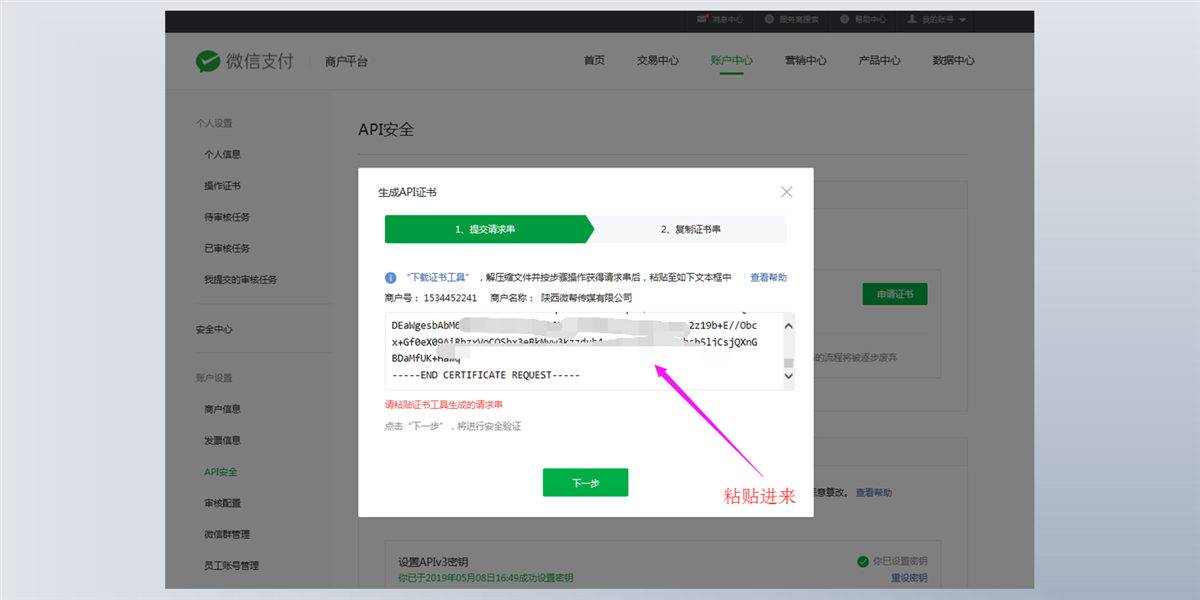
Task: Click the 个人设置 sidebar heading
Action: click(214, 124)
